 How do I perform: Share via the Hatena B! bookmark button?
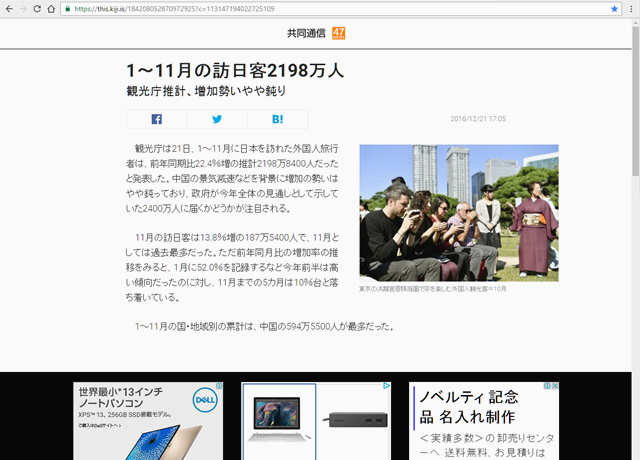(277, 119)
